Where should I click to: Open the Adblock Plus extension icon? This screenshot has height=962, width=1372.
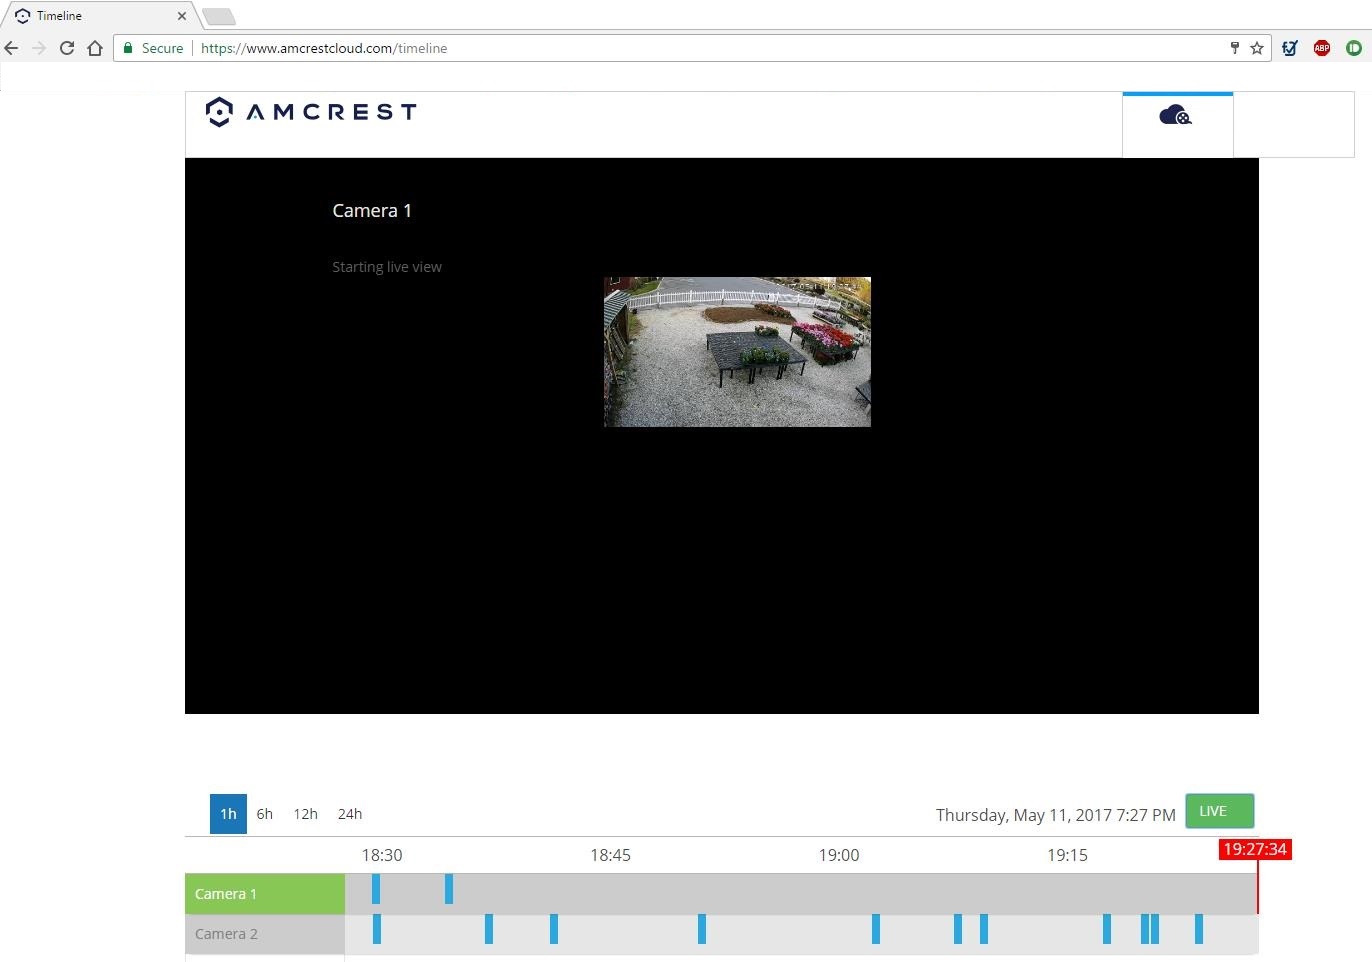tap(1322, 48)
